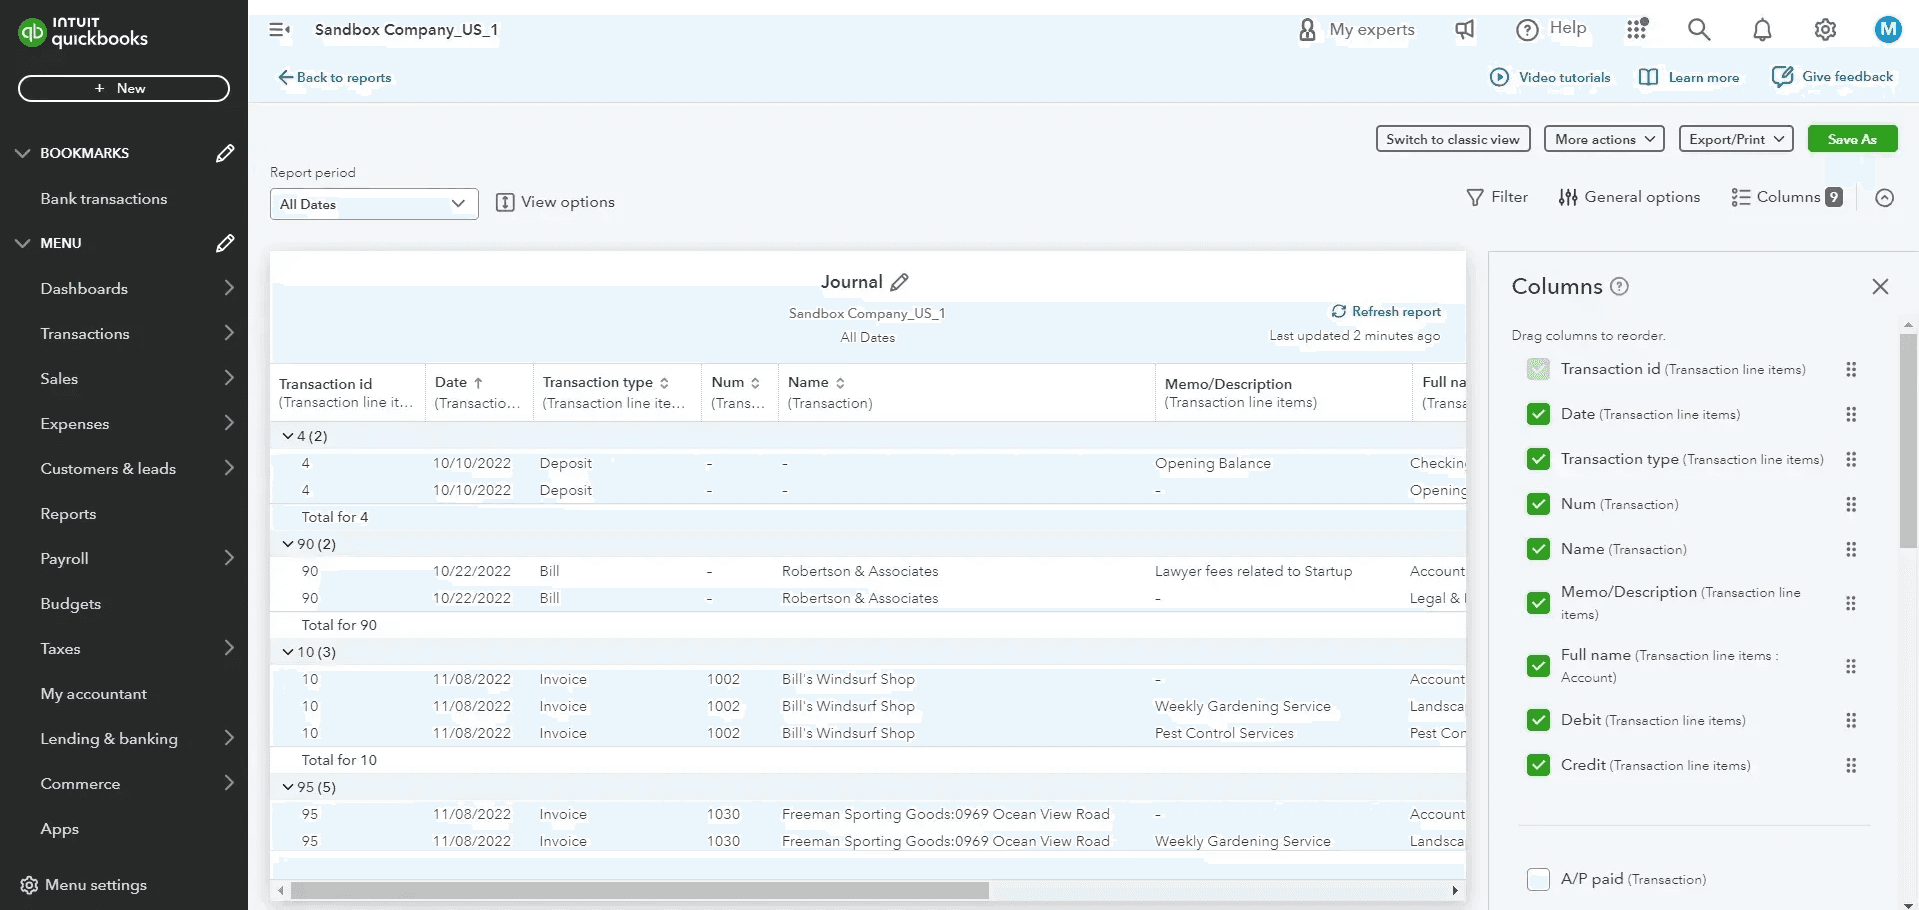Click the search magnifier icon
1919x910 pixels.
coord(1699,30)
